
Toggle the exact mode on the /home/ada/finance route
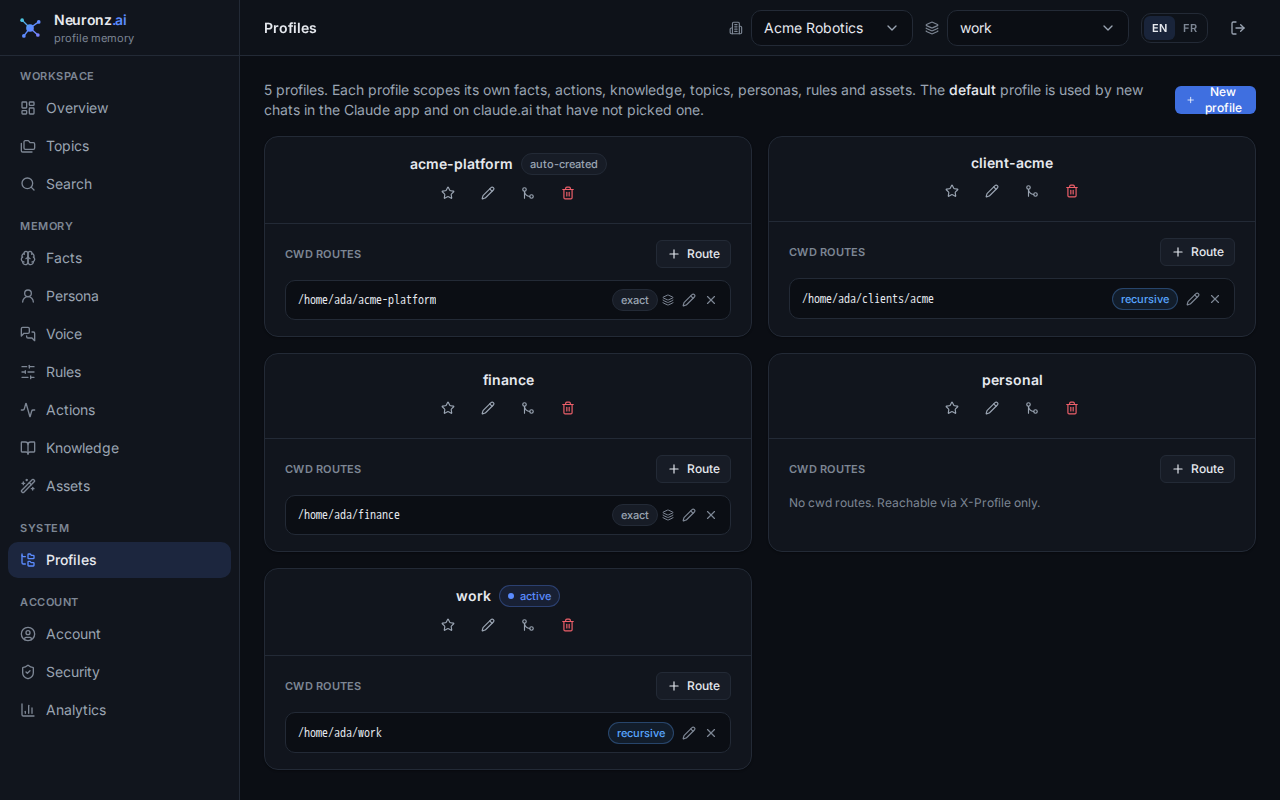[x=635, y=515]
